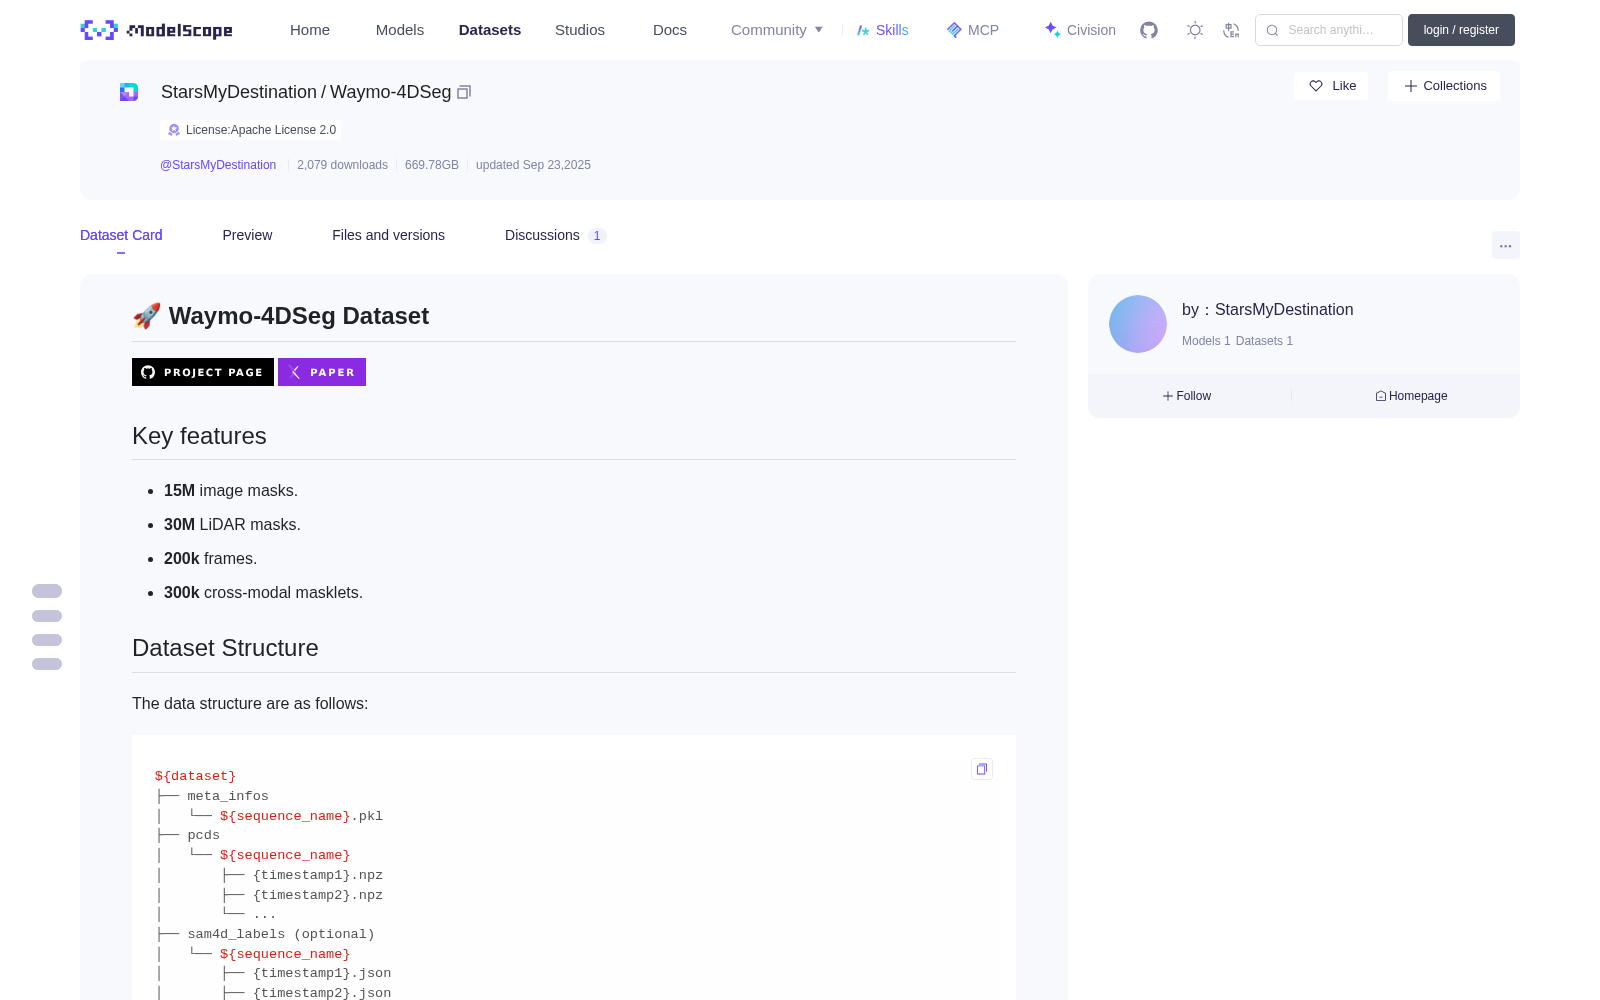
Task: Click the Skills sparkle icon
Action: [863, 30]
